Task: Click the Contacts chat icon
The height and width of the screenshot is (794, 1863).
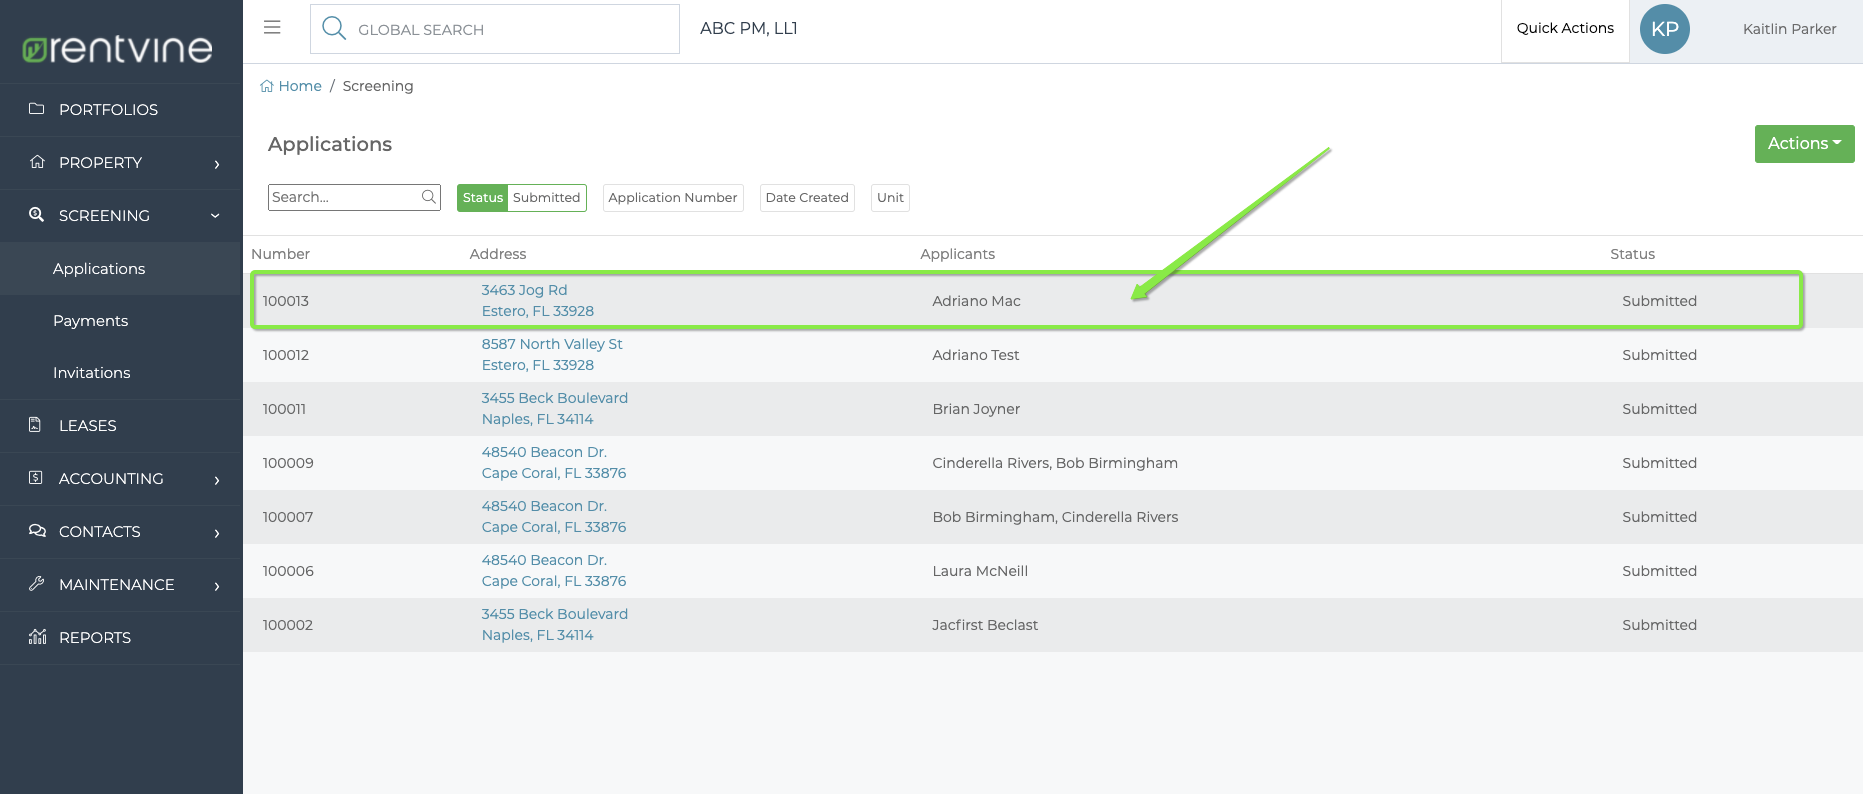Action: pyautogui.click(x=37, y=531)
